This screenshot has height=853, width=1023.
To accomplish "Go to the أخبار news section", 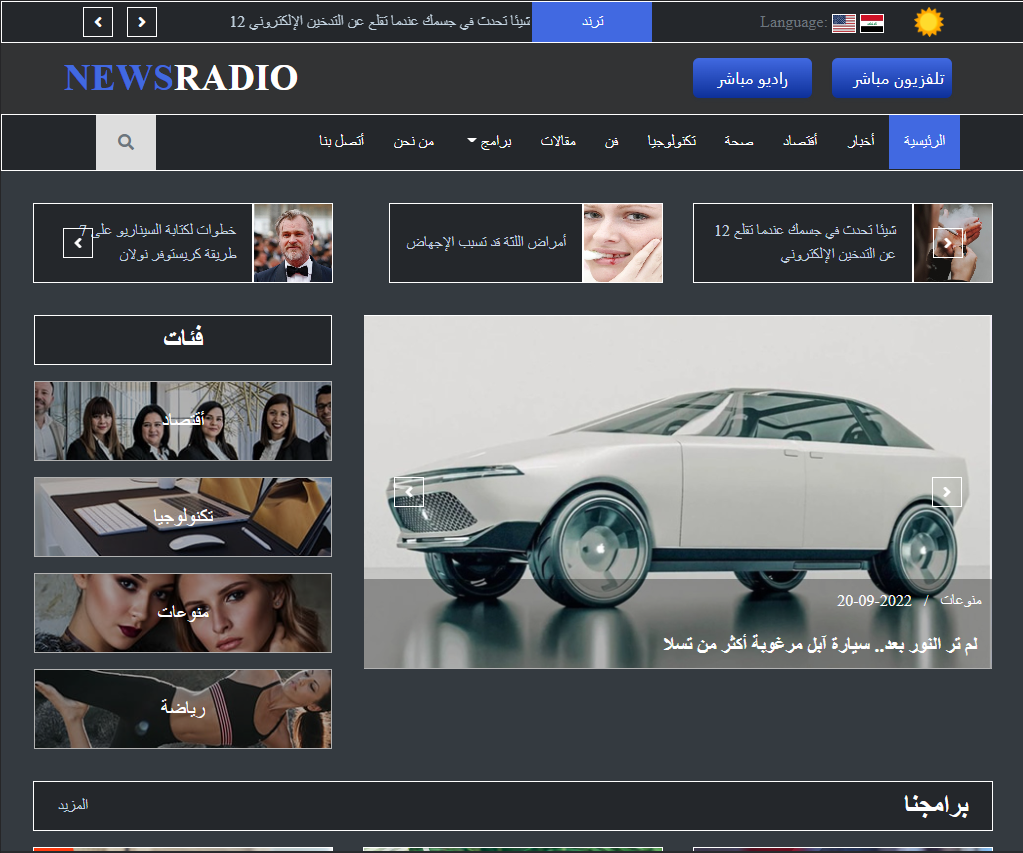I will pos(861,142).
